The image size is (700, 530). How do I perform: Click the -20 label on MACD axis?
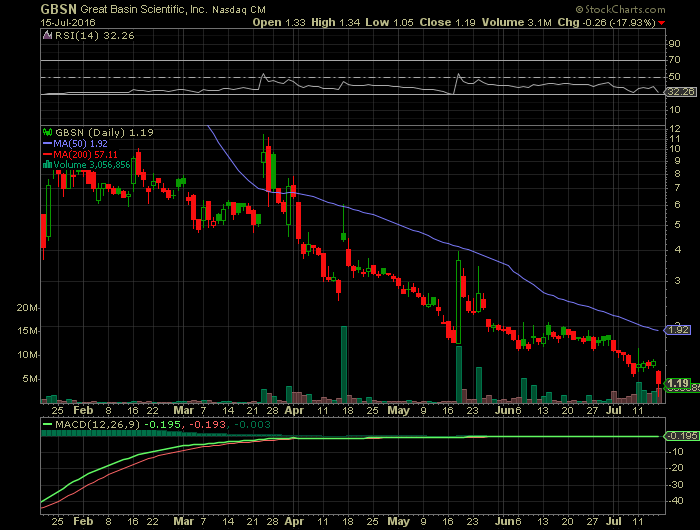point(676,468)
